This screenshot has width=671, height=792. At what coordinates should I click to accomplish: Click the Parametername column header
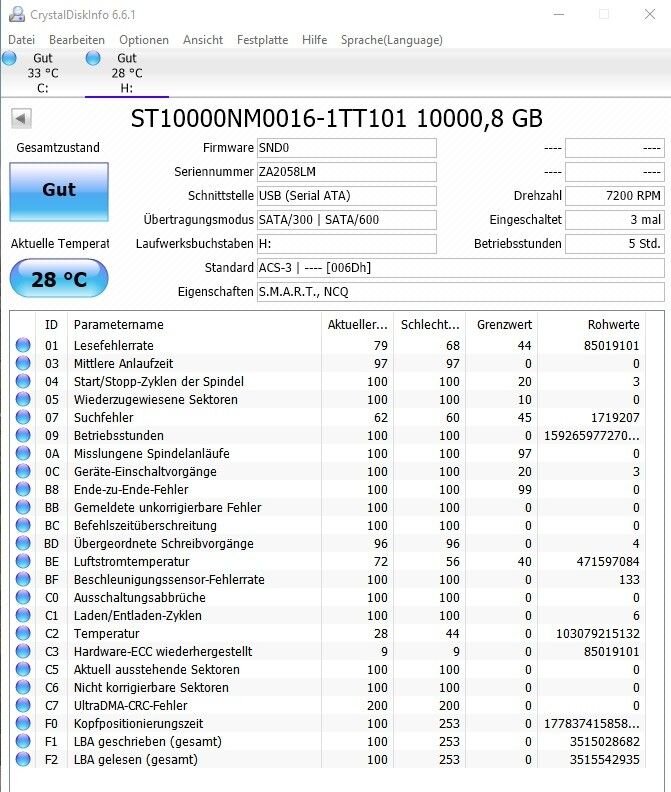pyautogui.click(x=194, y=325)
